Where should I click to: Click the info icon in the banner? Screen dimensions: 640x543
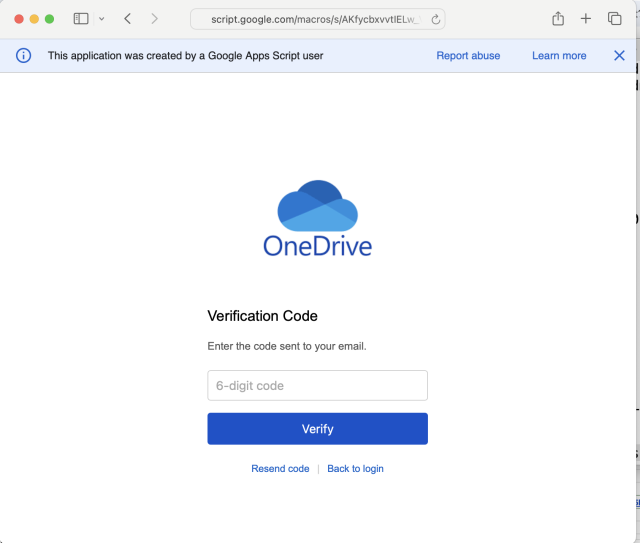[23, 56]
